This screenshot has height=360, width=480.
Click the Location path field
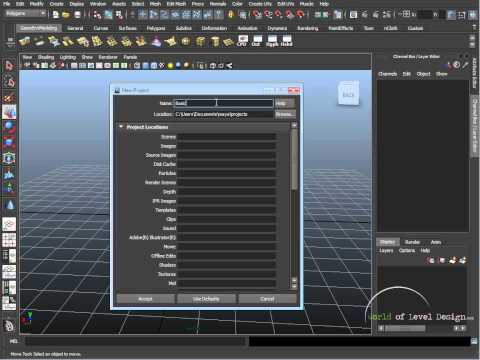224,114
